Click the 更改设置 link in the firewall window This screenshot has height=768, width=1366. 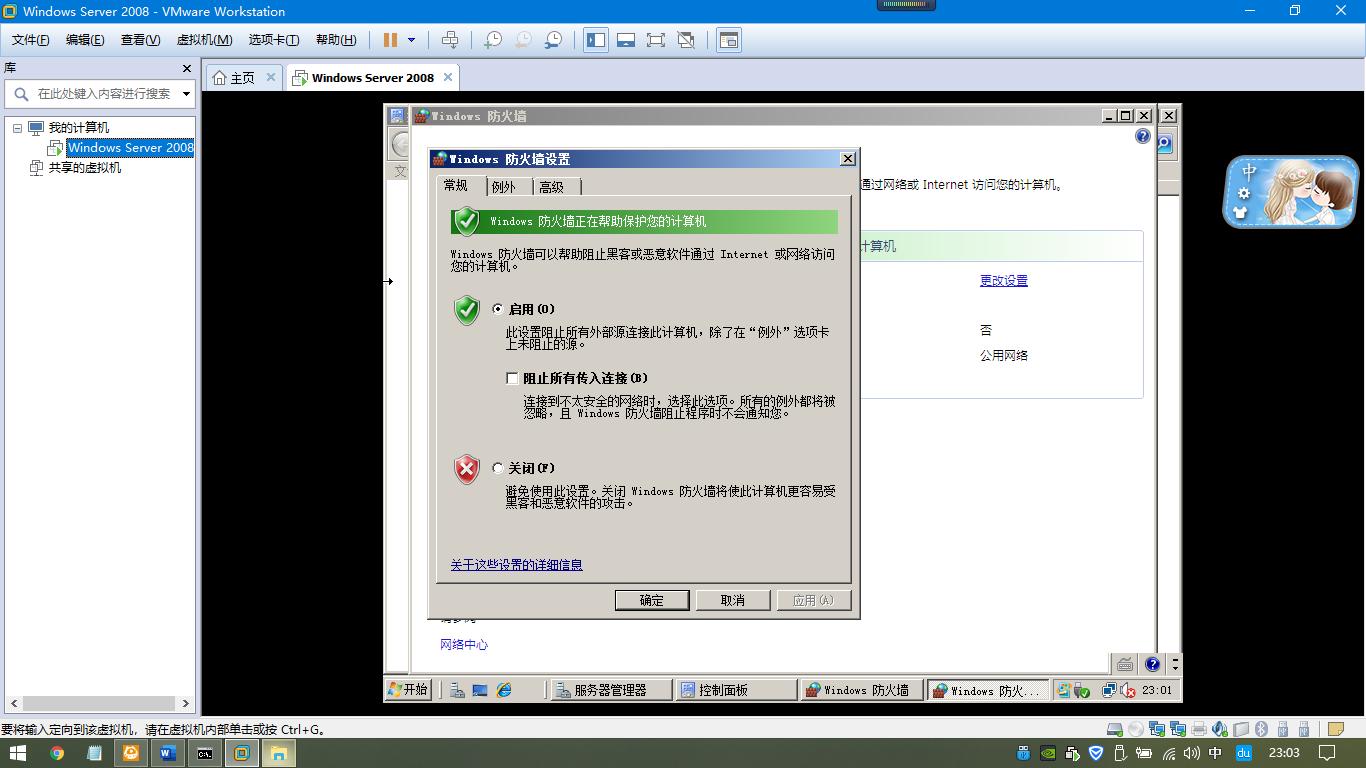(1004, 281)
